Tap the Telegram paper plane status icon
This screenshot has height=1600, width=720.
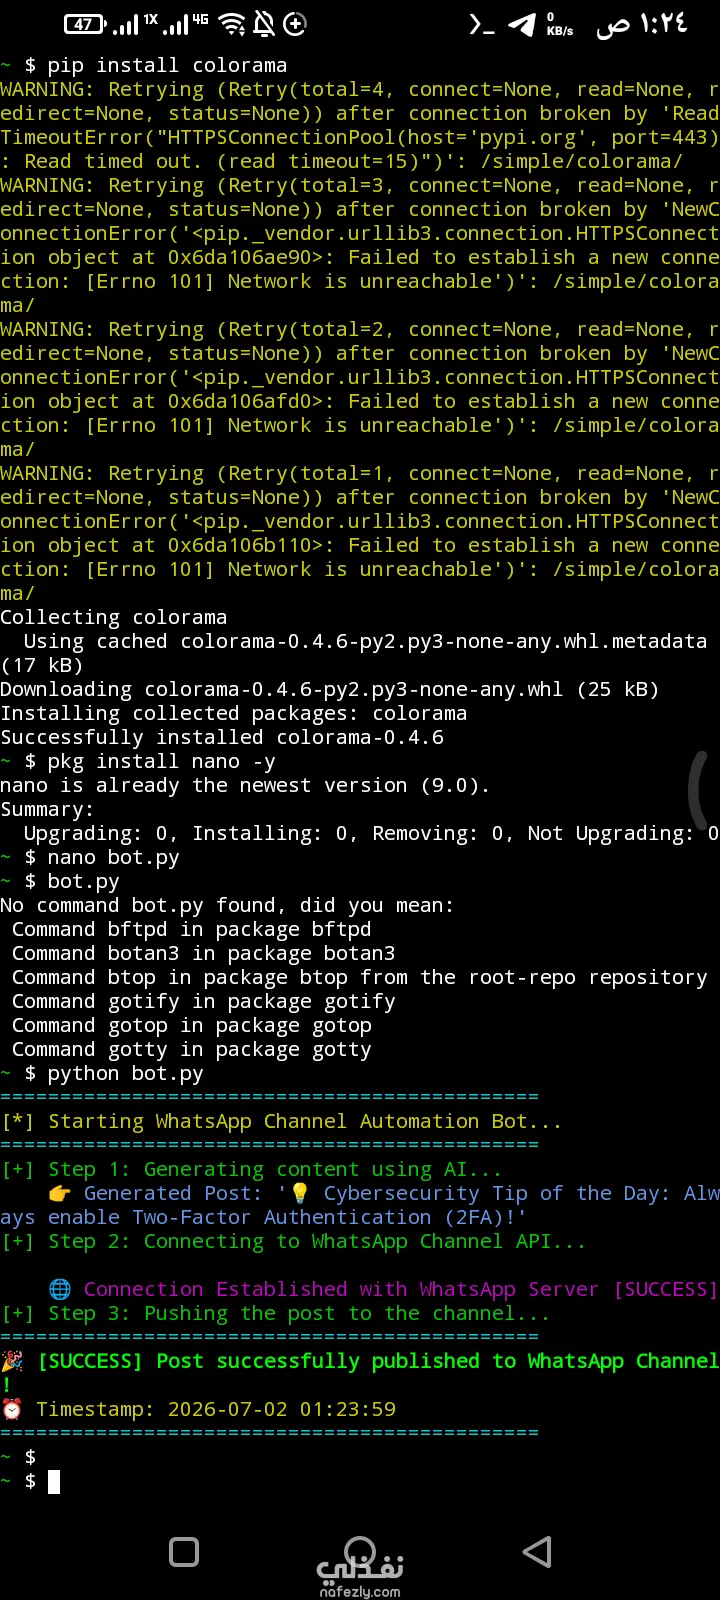click(522, 25)
